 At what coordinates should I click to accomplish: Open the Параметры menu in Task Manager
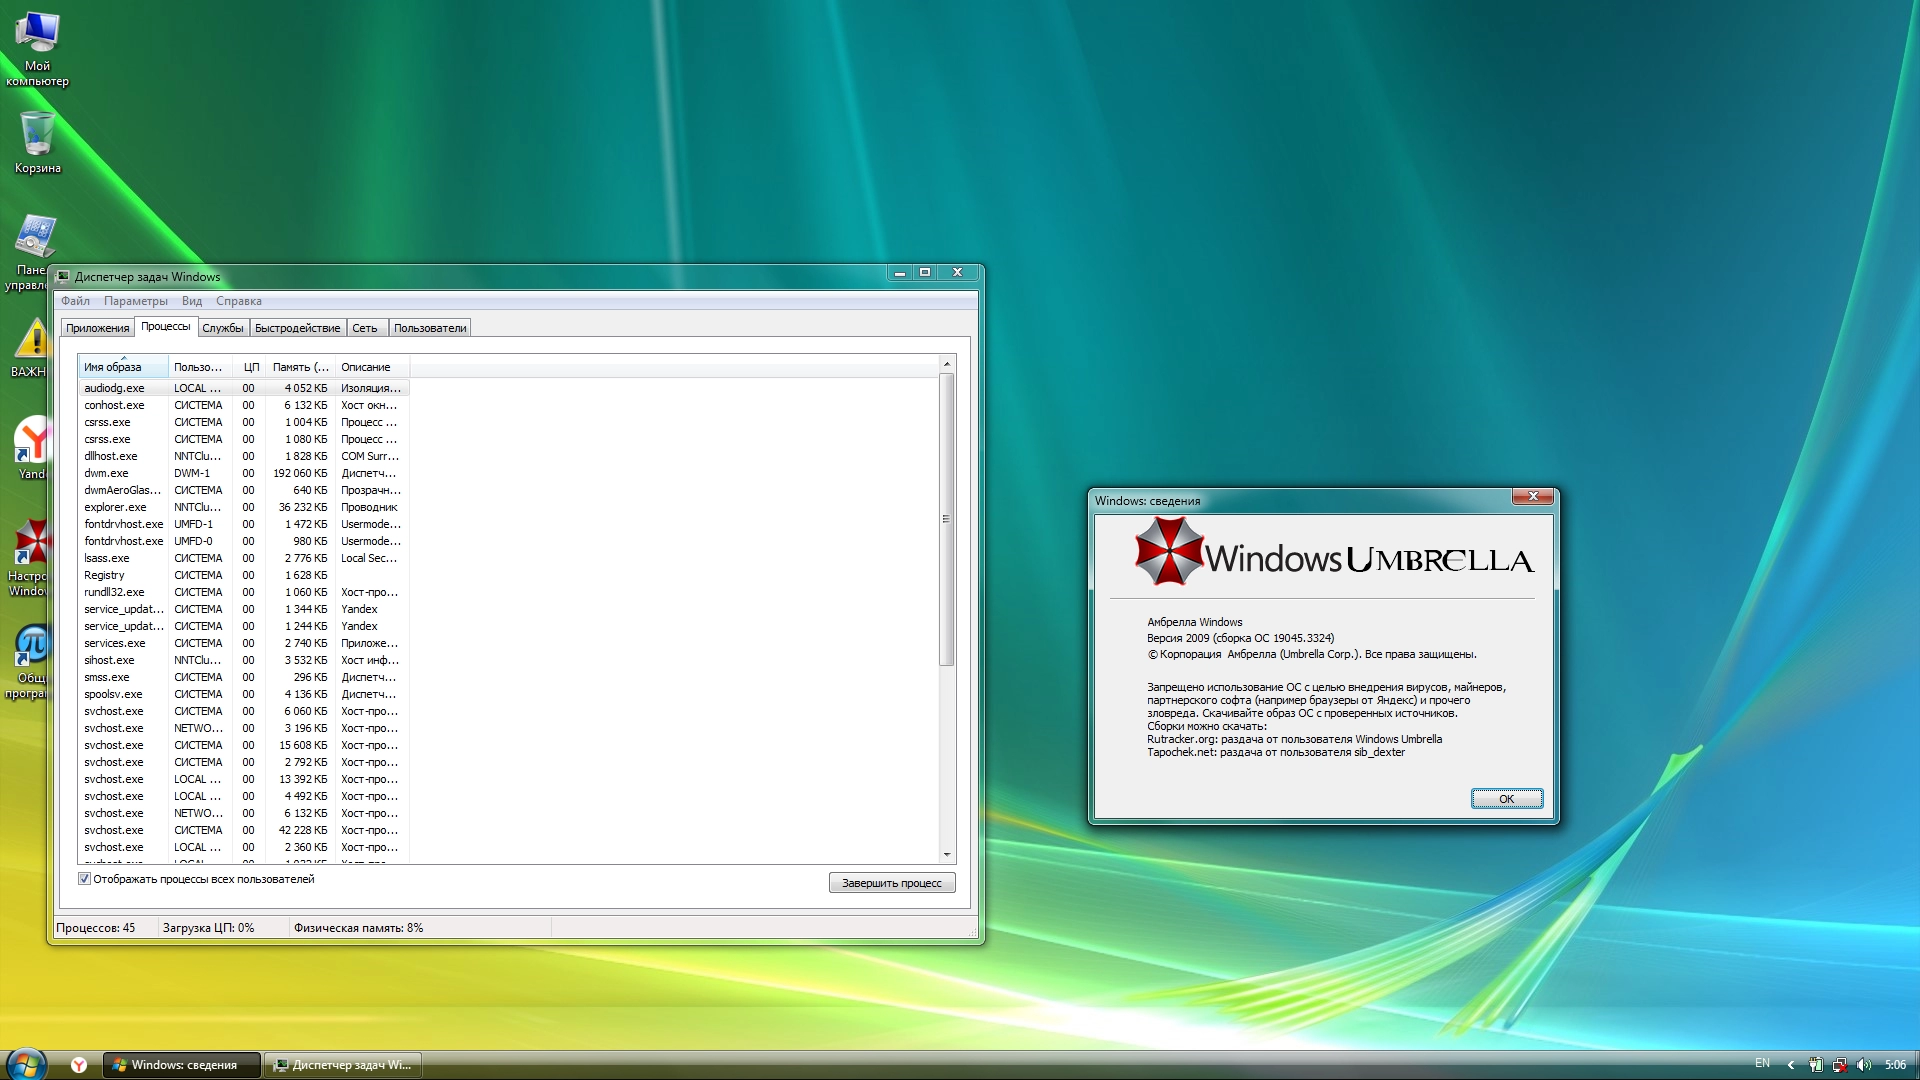[136, 300]
